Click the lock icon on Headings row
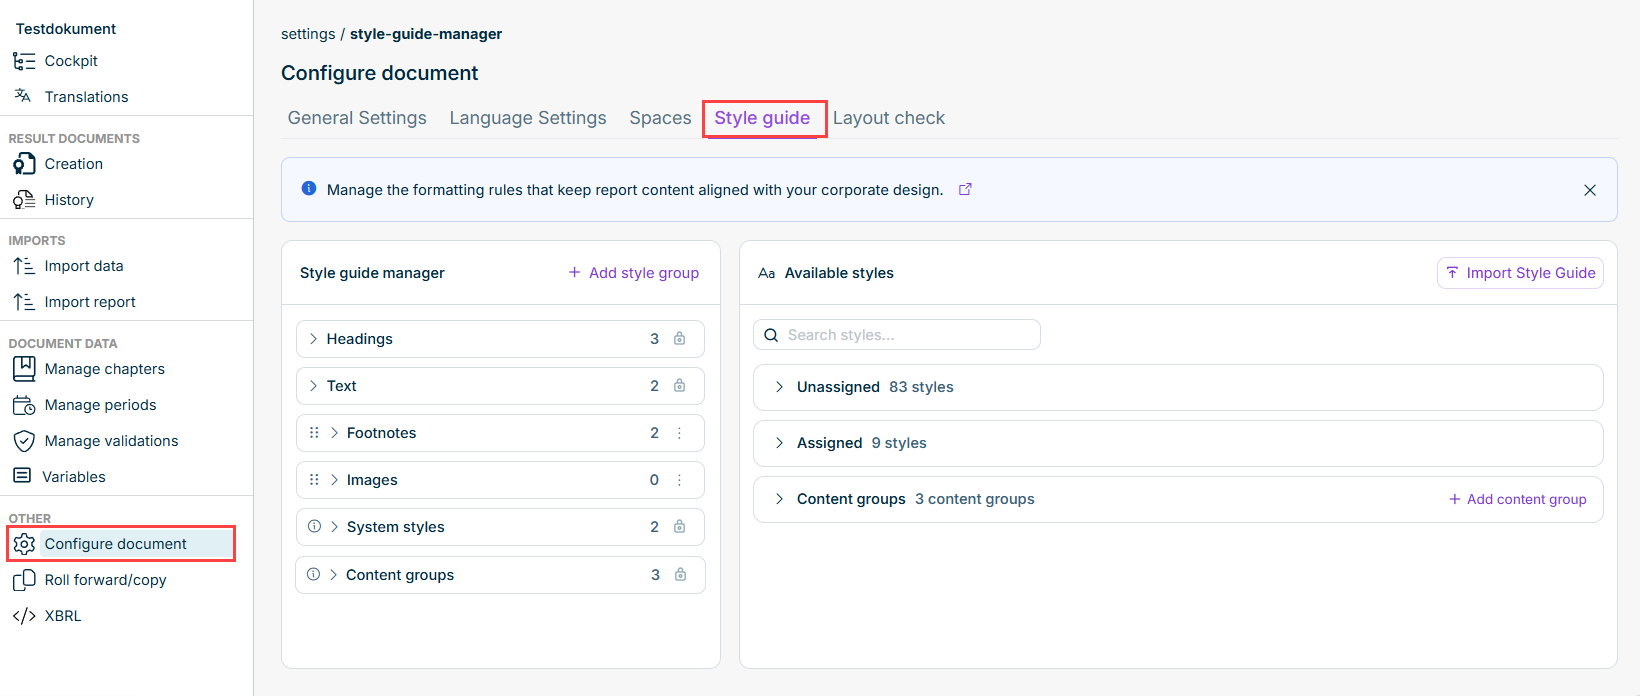This screenshot has width=1640, height=696. click(x=680, y=339)
